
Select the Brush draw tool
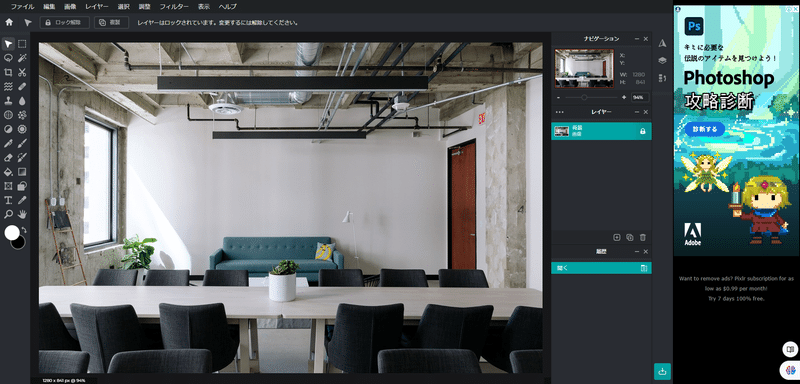22,144
